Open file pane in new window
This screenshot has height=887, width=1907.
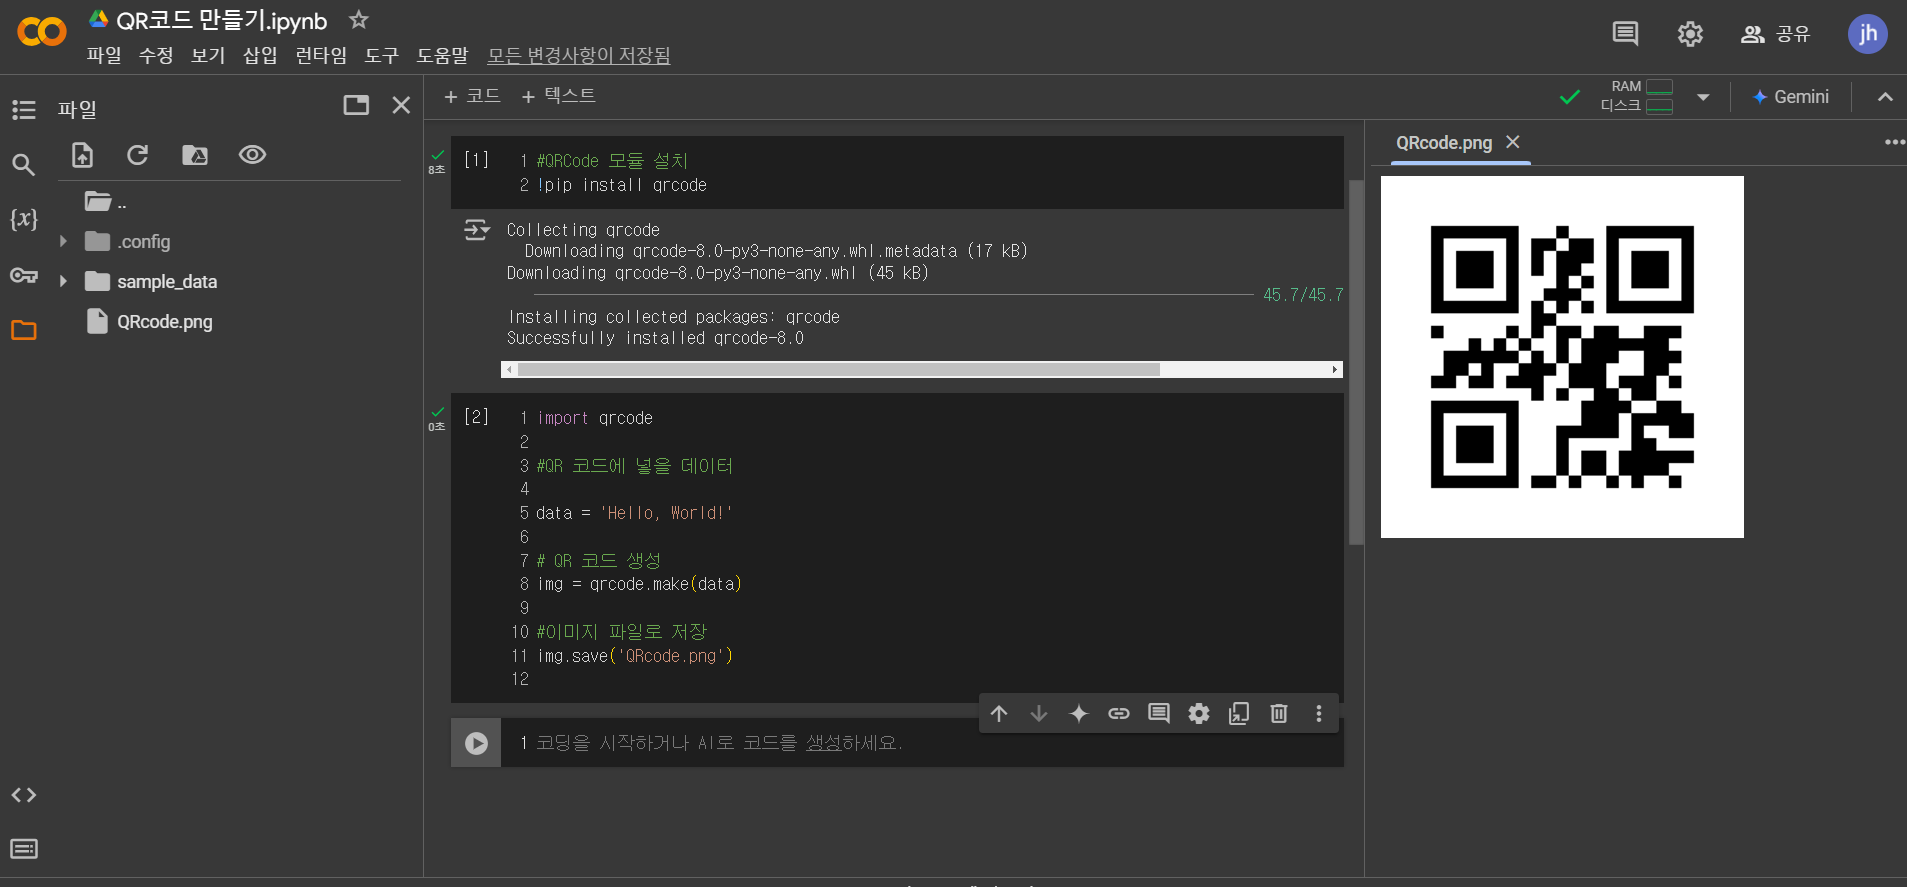pyautogui.click(x=356, y=105)
